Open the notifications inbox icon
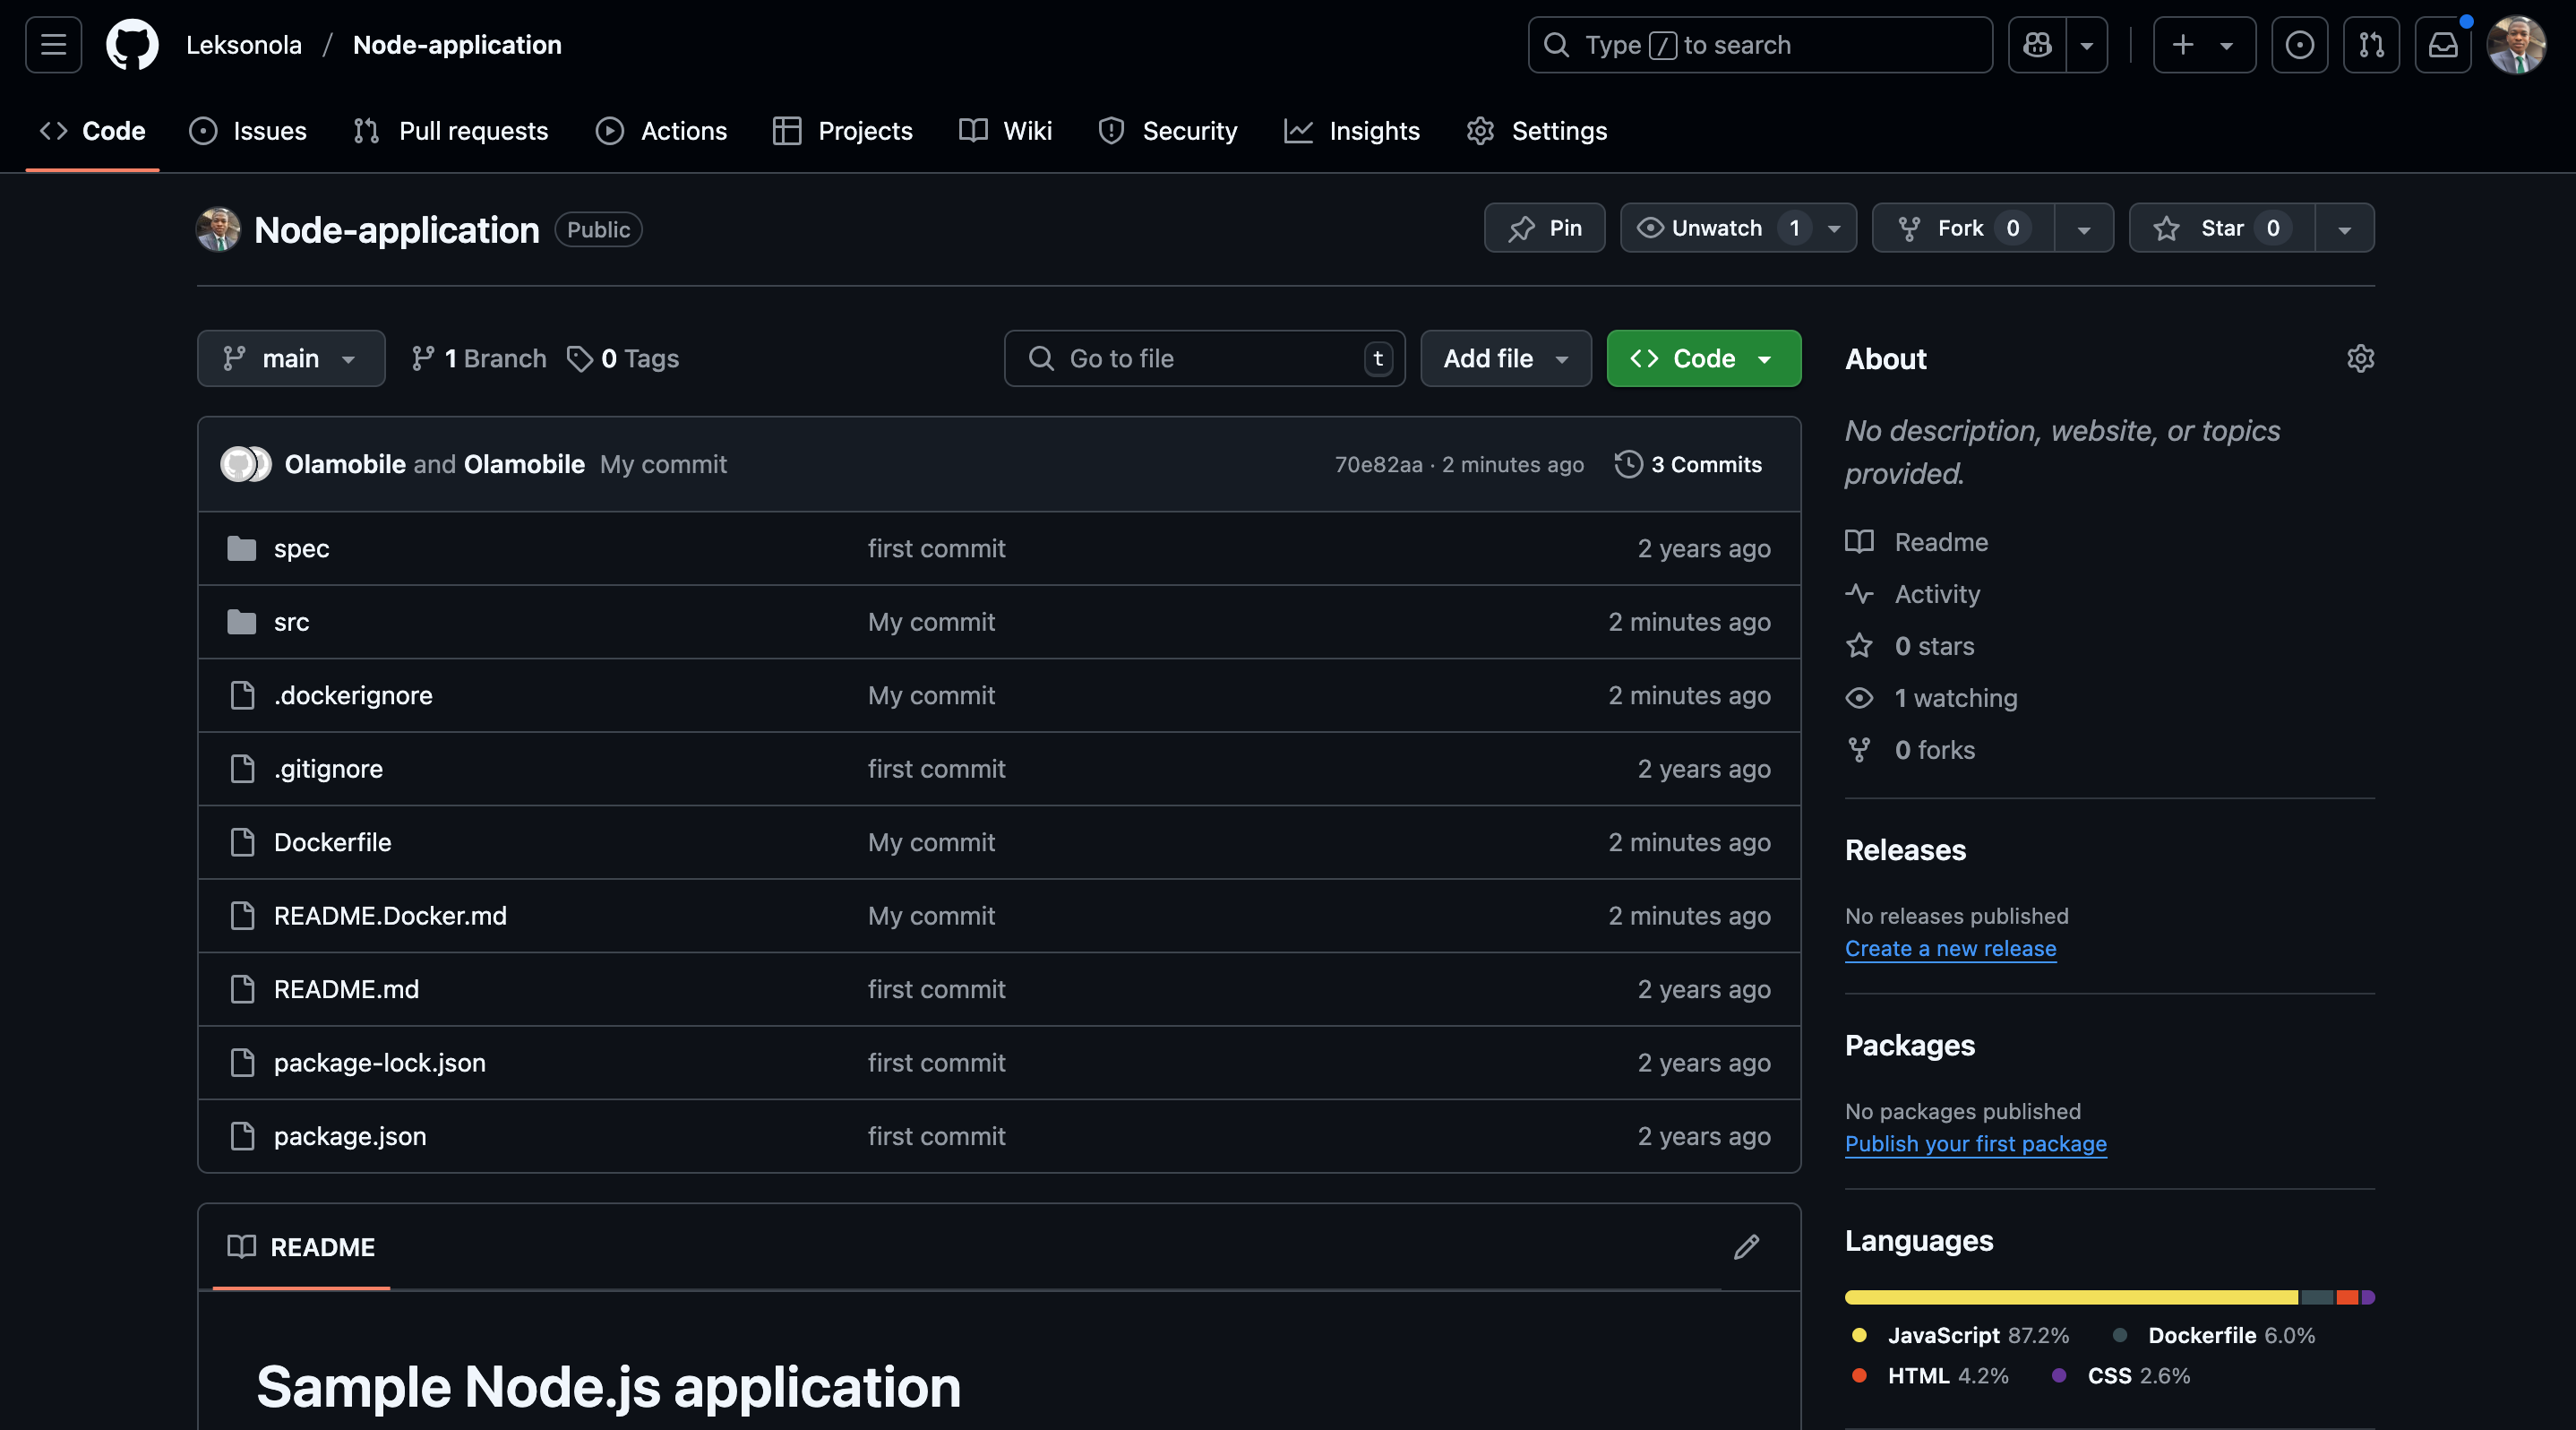Image resolution: width=2576 pixels, height=1430 pixels. (x=2443, y=45)
